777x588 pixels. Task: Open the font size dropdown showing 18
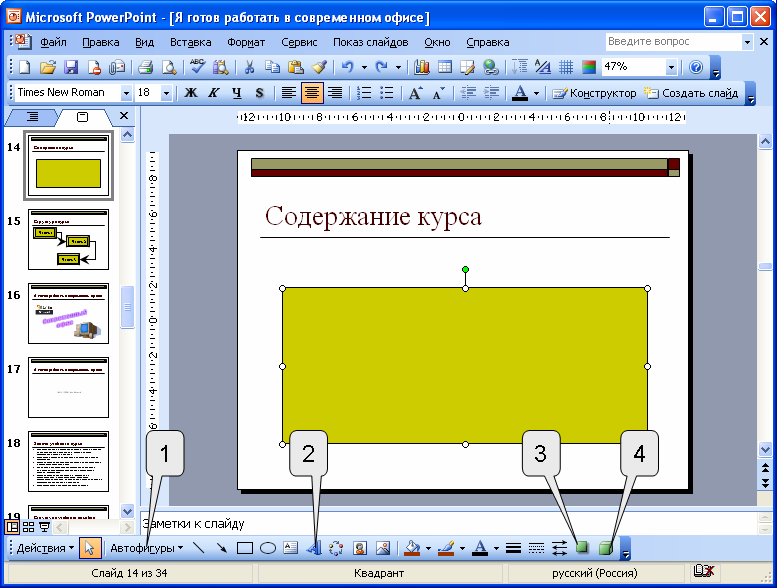[166, 93]
